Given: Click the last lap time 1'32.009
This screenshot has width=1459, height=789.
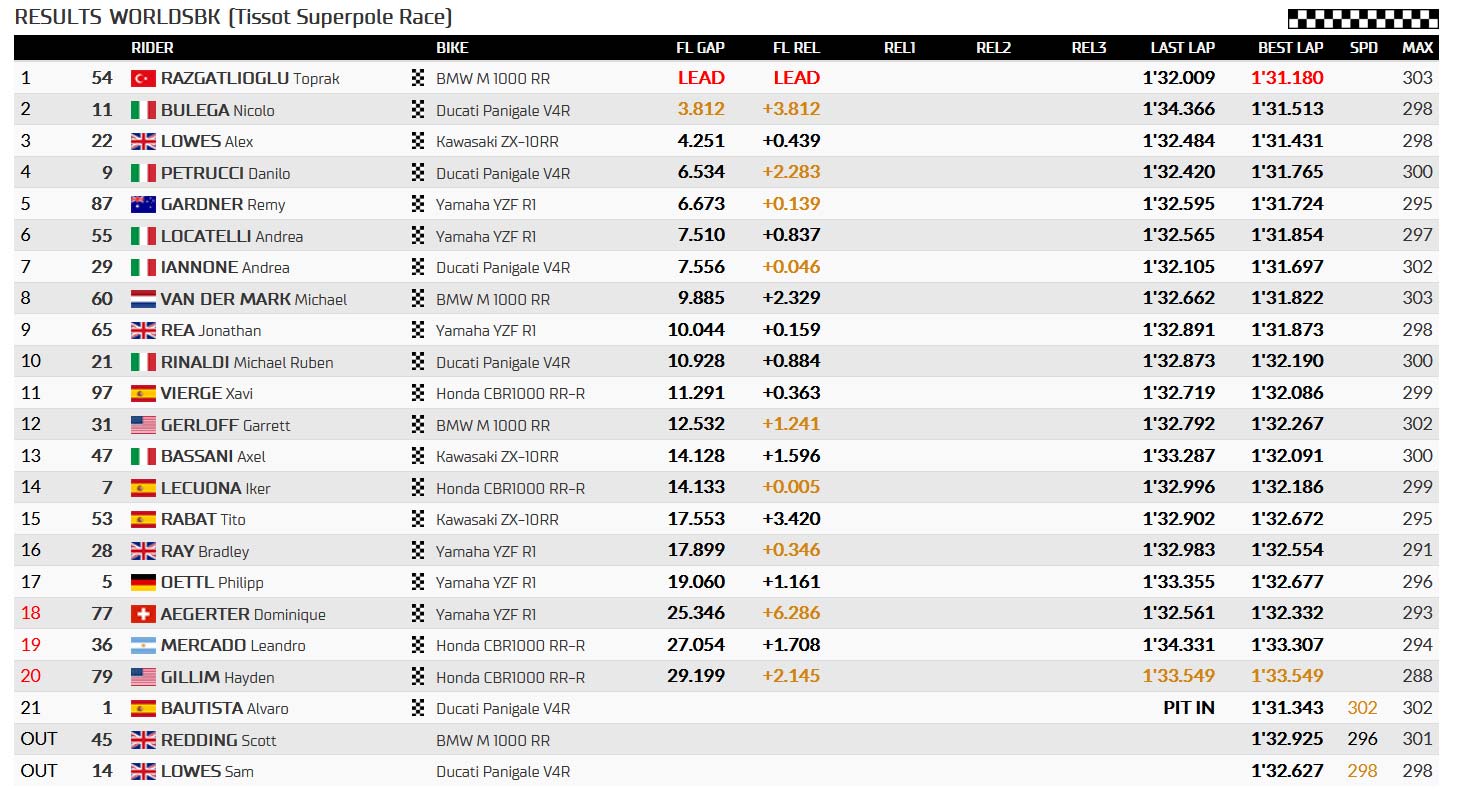Looking at the screenshot, I should coord(1179,78).
